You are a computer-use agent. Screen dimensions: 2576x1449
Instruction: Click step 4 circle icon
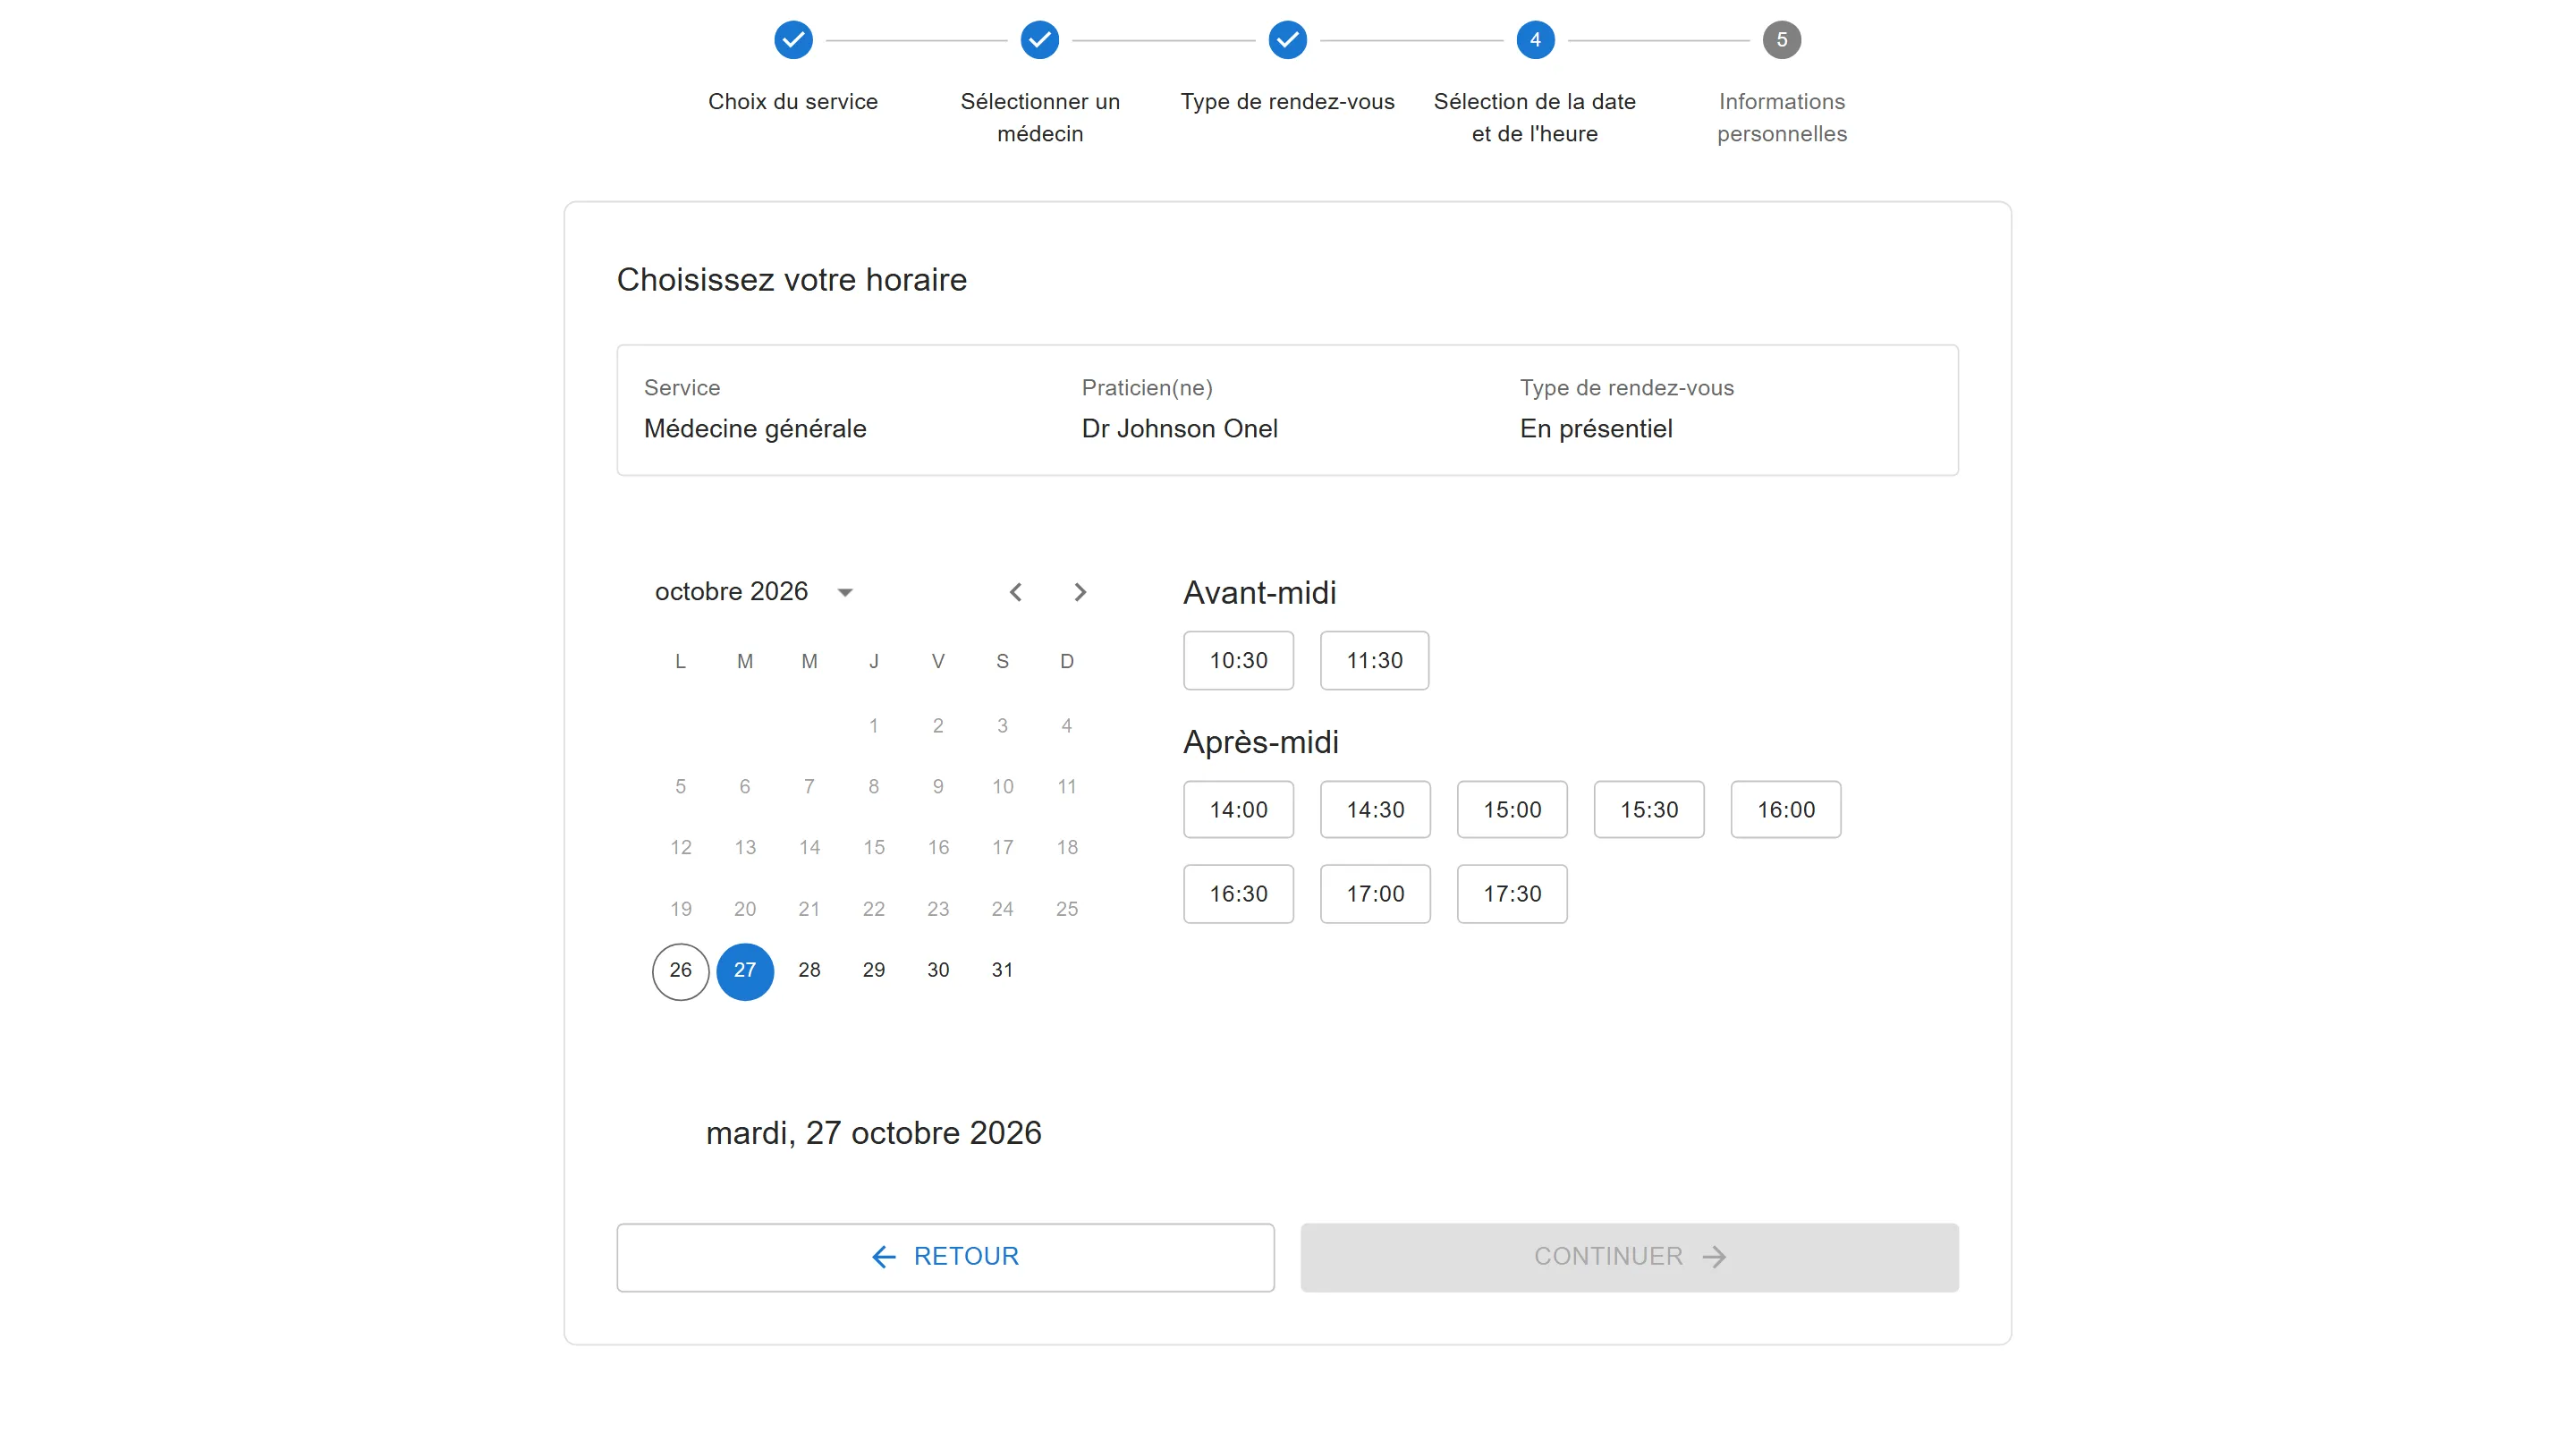click(1535, 40)
